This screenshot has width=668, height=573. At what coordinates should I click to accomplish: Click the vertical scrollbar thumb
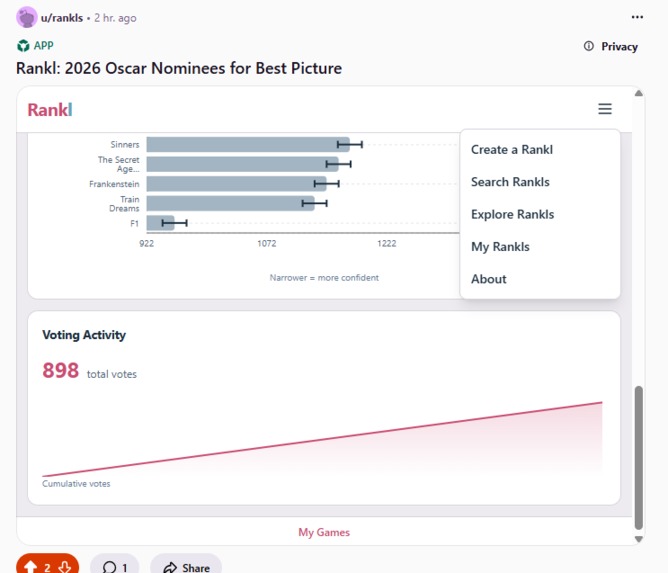[x=638, y=457]
